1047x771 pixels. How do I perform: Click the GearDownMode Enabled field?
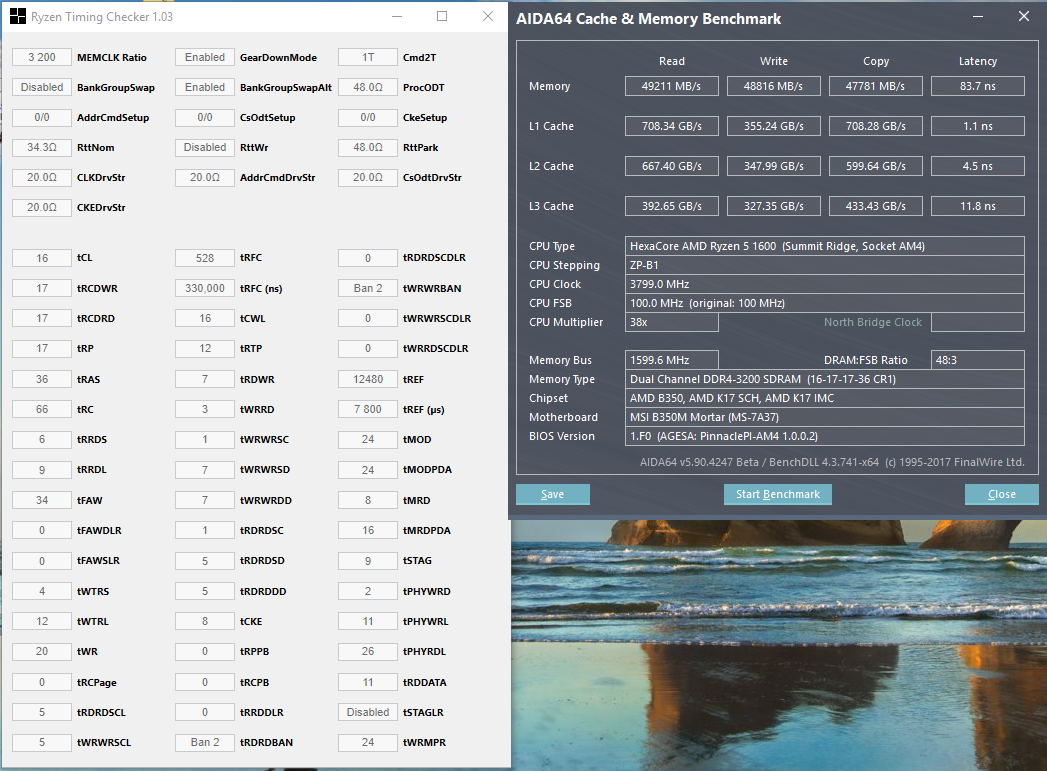(x=205, y=57)
